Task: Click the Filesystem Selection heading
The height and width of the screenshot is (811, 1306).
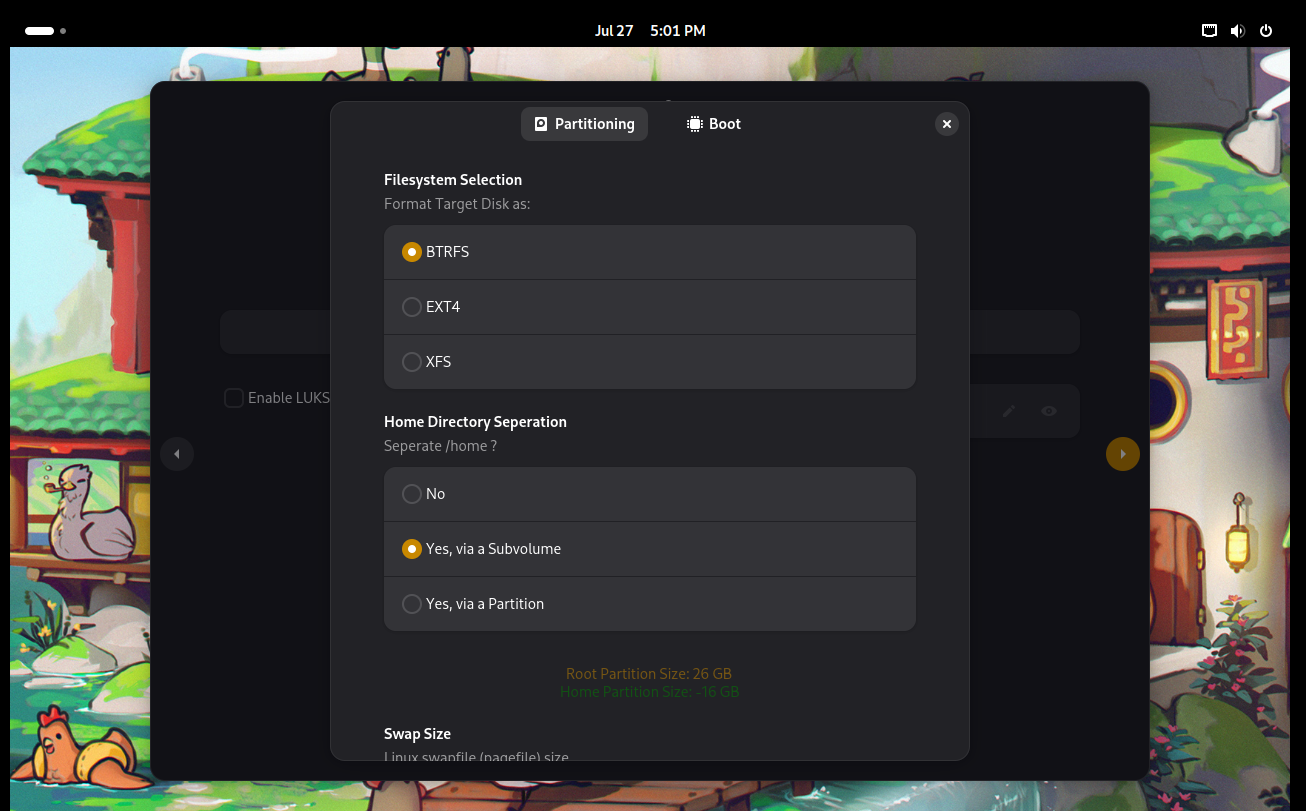Action: (453, 180)
